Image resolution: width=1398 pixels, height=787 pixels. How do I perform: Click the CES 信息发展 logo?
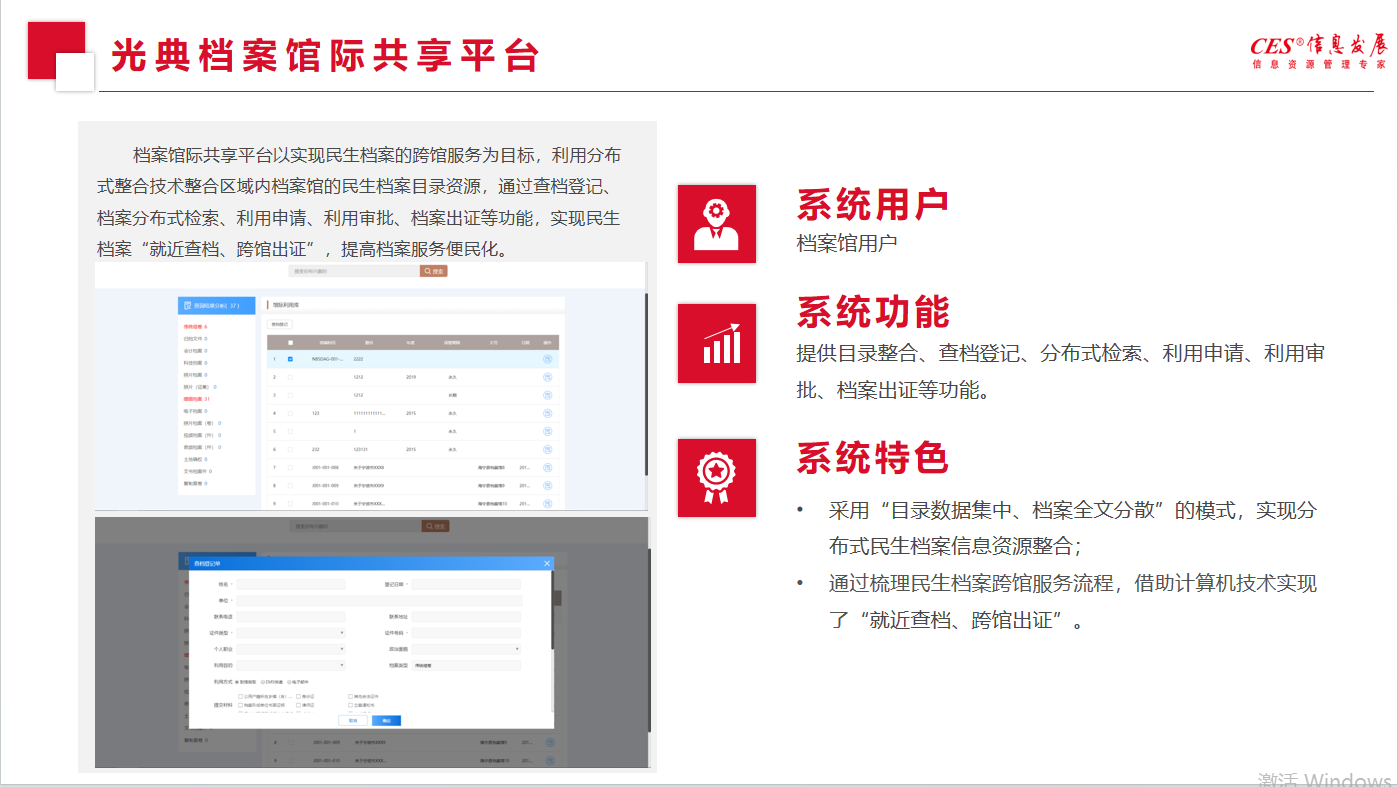pos(1319,52)
